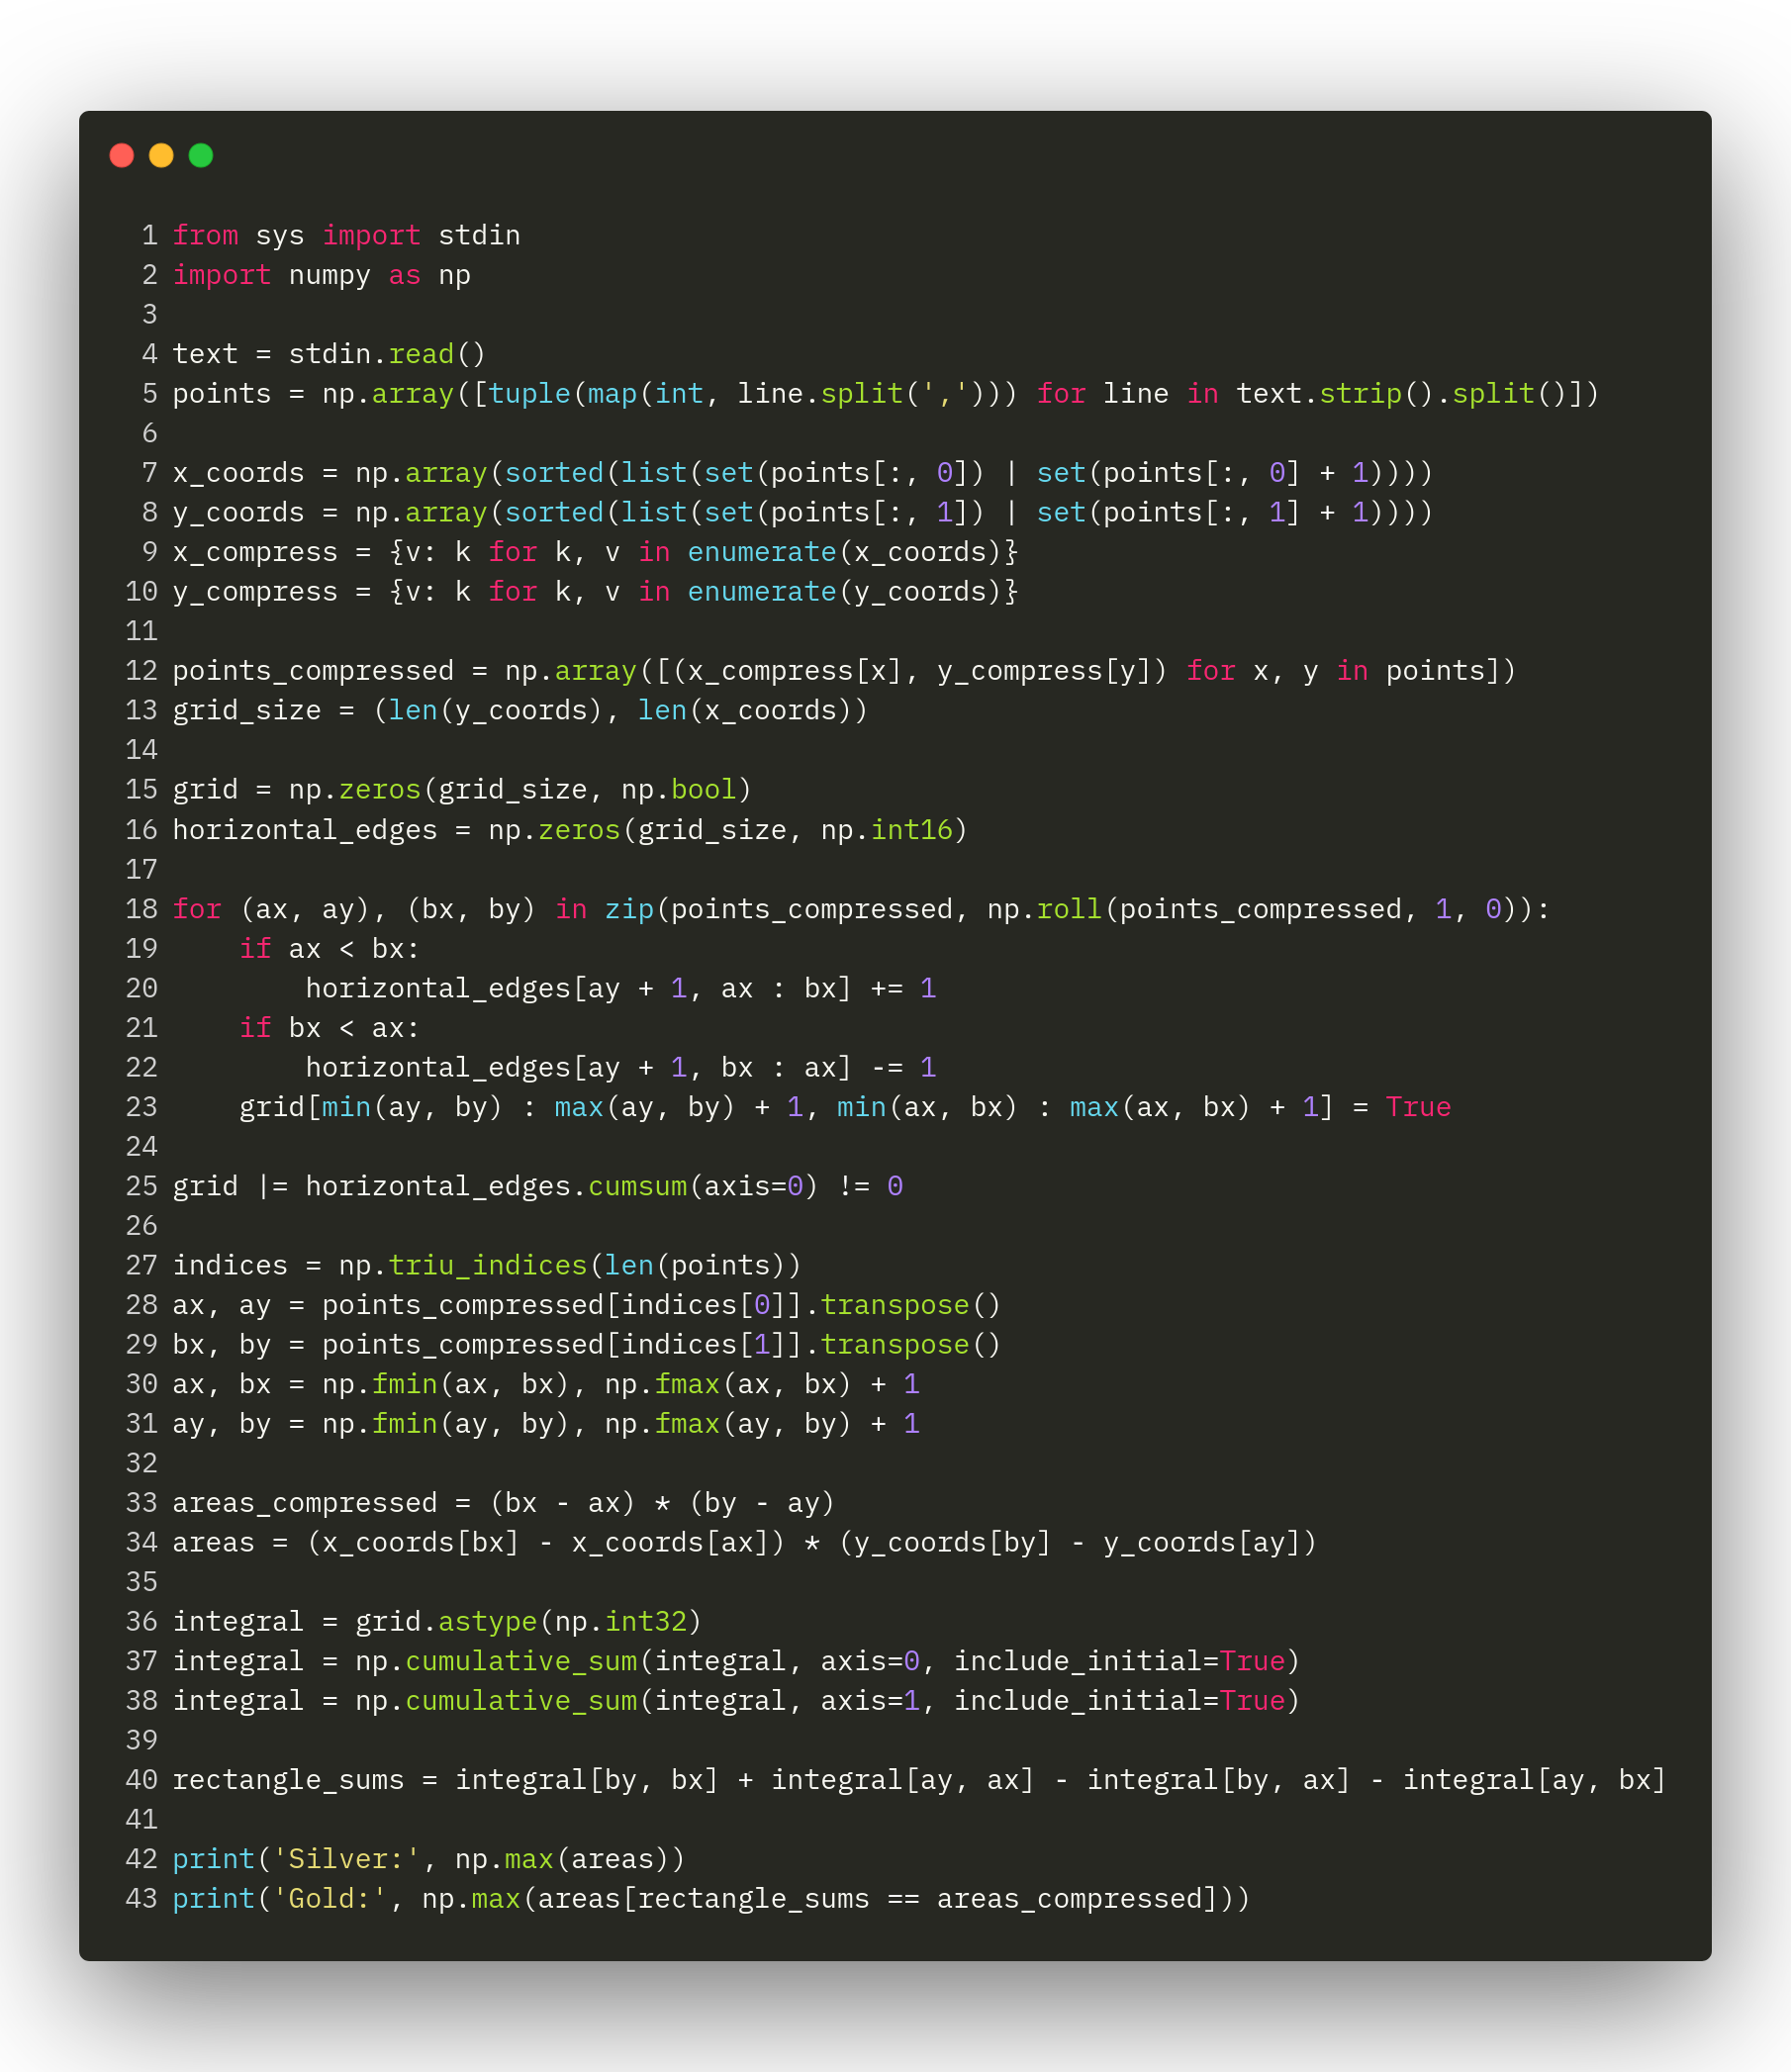1791x2072 pixels.
Task: Click the "bx, by = points_compressed" line
Action: pyautogui.click(x=586, y=1345)
